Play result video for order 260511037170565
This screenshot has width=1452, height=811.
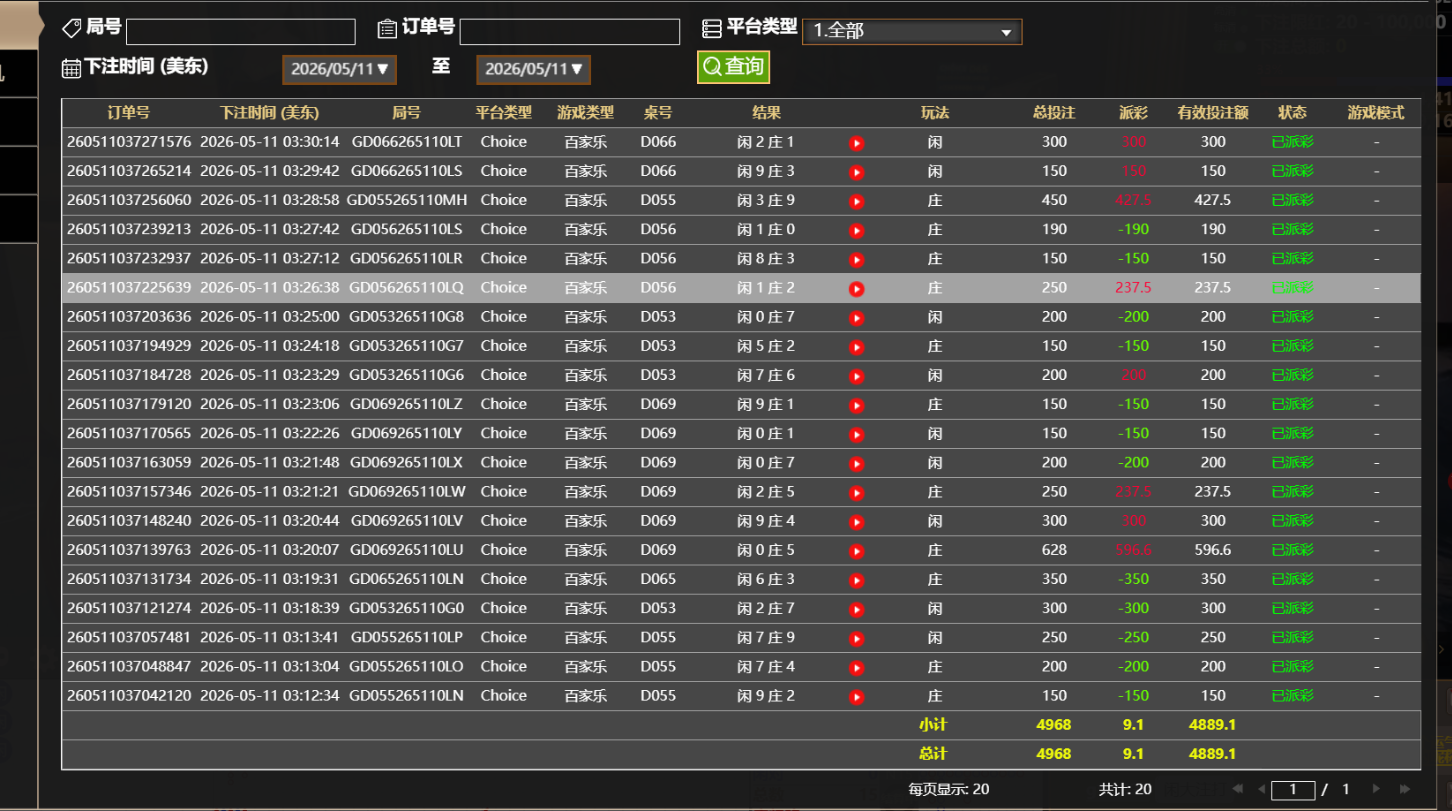click(856, 435)
